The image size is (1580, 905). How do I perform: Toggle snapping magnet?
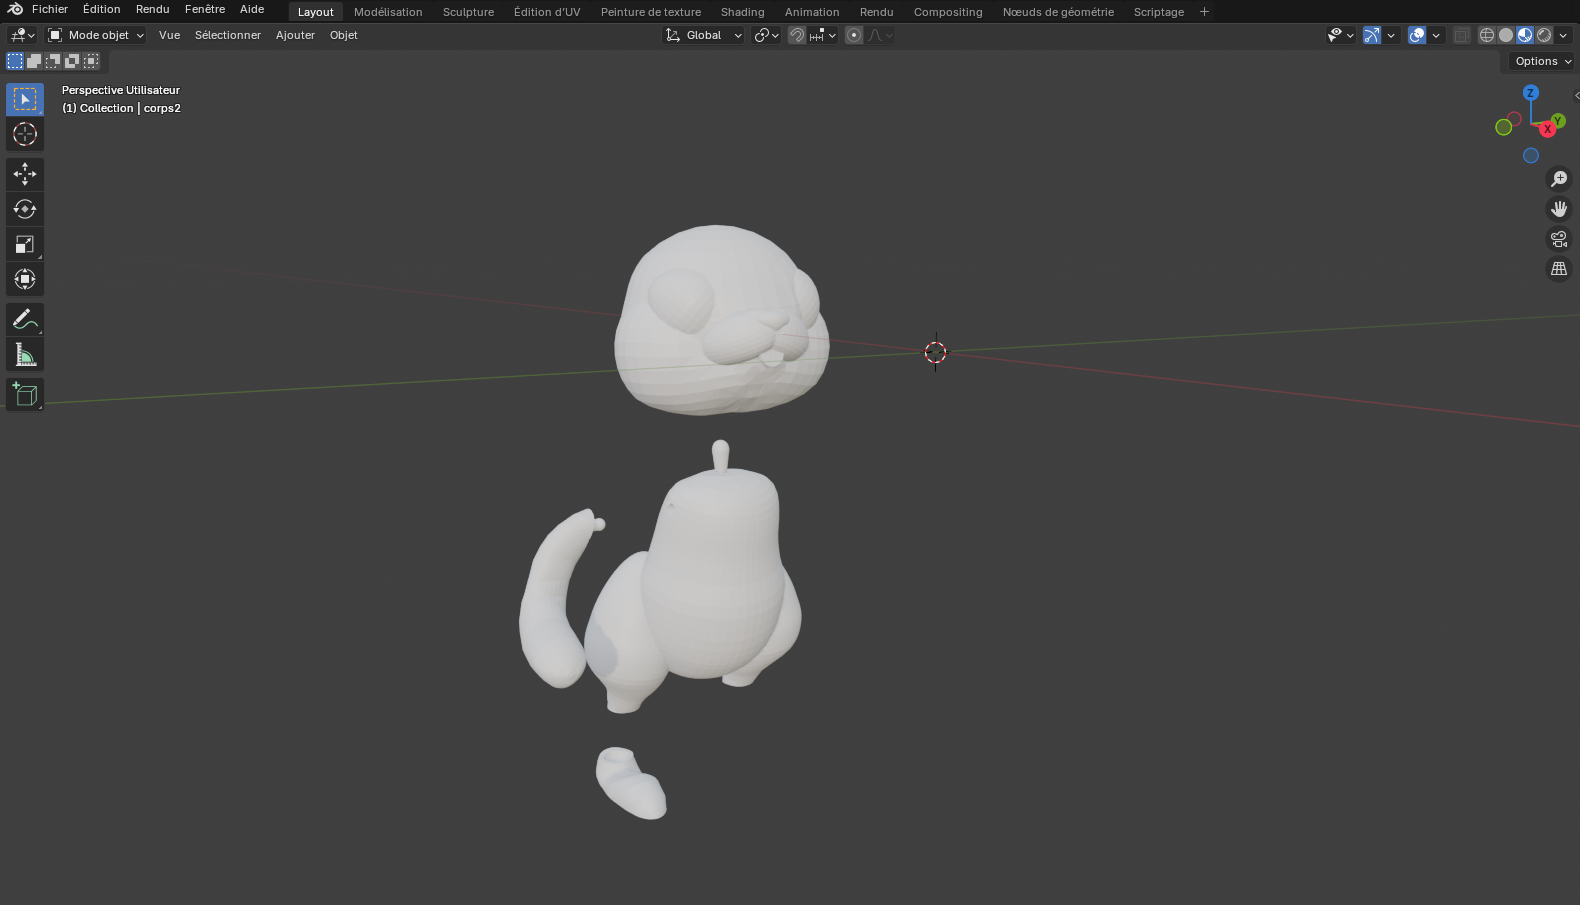tap(797, 35)
